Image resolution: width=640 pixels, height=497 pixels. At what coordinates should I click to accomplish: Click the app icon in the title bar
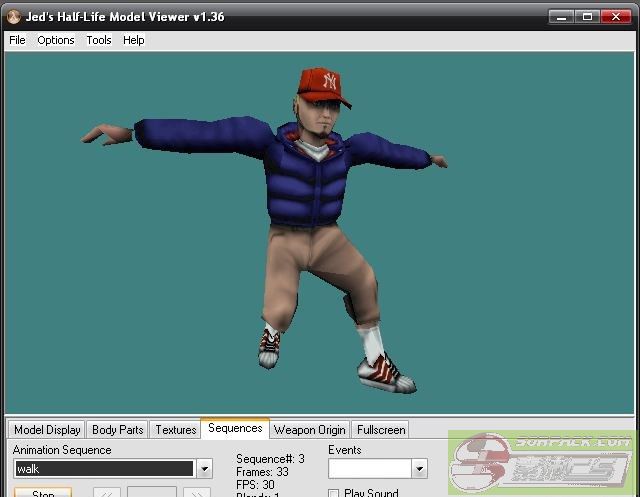coord(12,16)
